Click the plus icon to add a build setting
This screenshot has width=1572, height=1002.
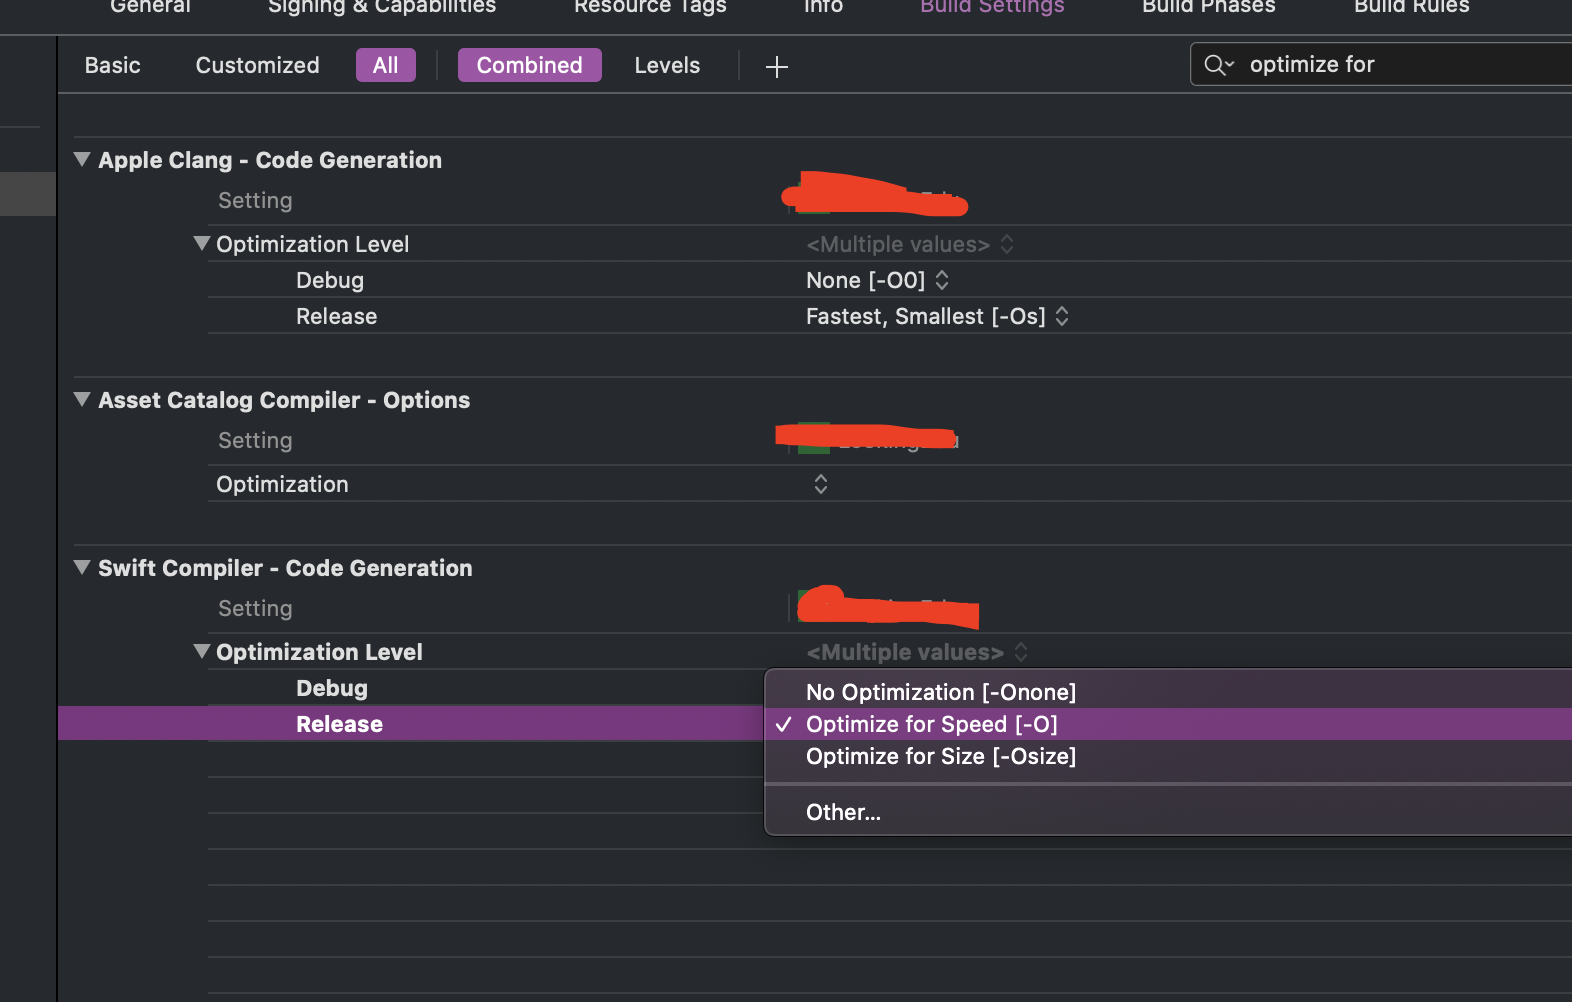point(776,66)
